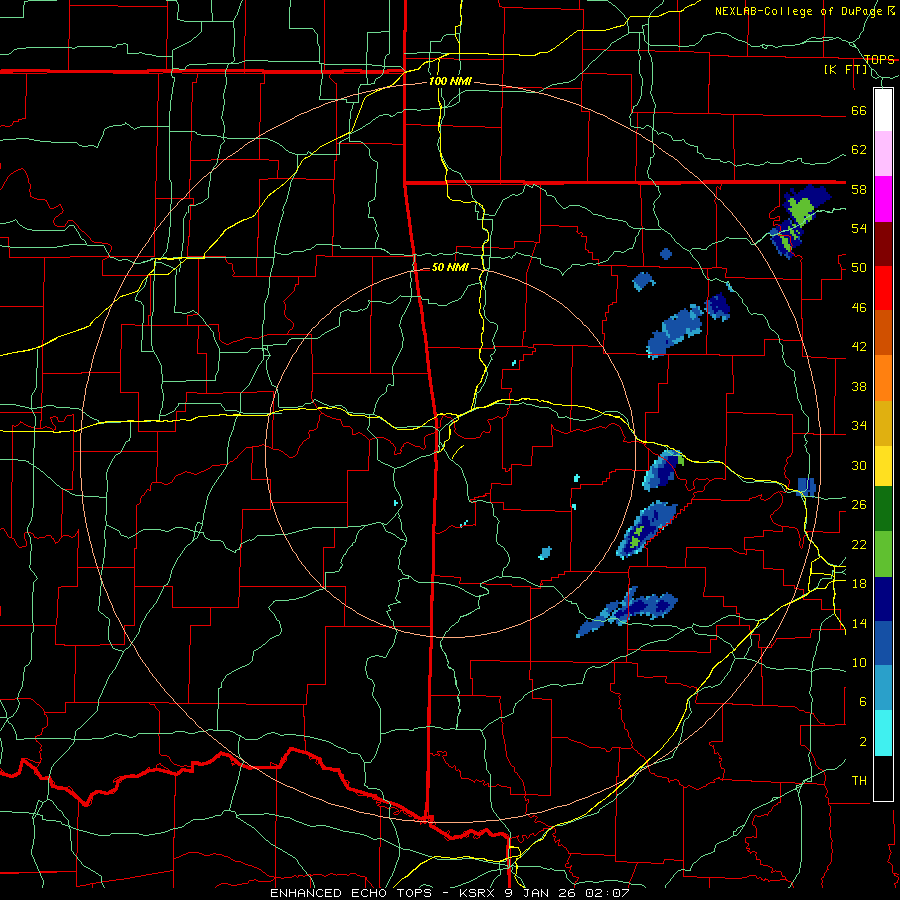Click the small blue square echo near the eastern 100 NMI ring

tap(806, 487)
